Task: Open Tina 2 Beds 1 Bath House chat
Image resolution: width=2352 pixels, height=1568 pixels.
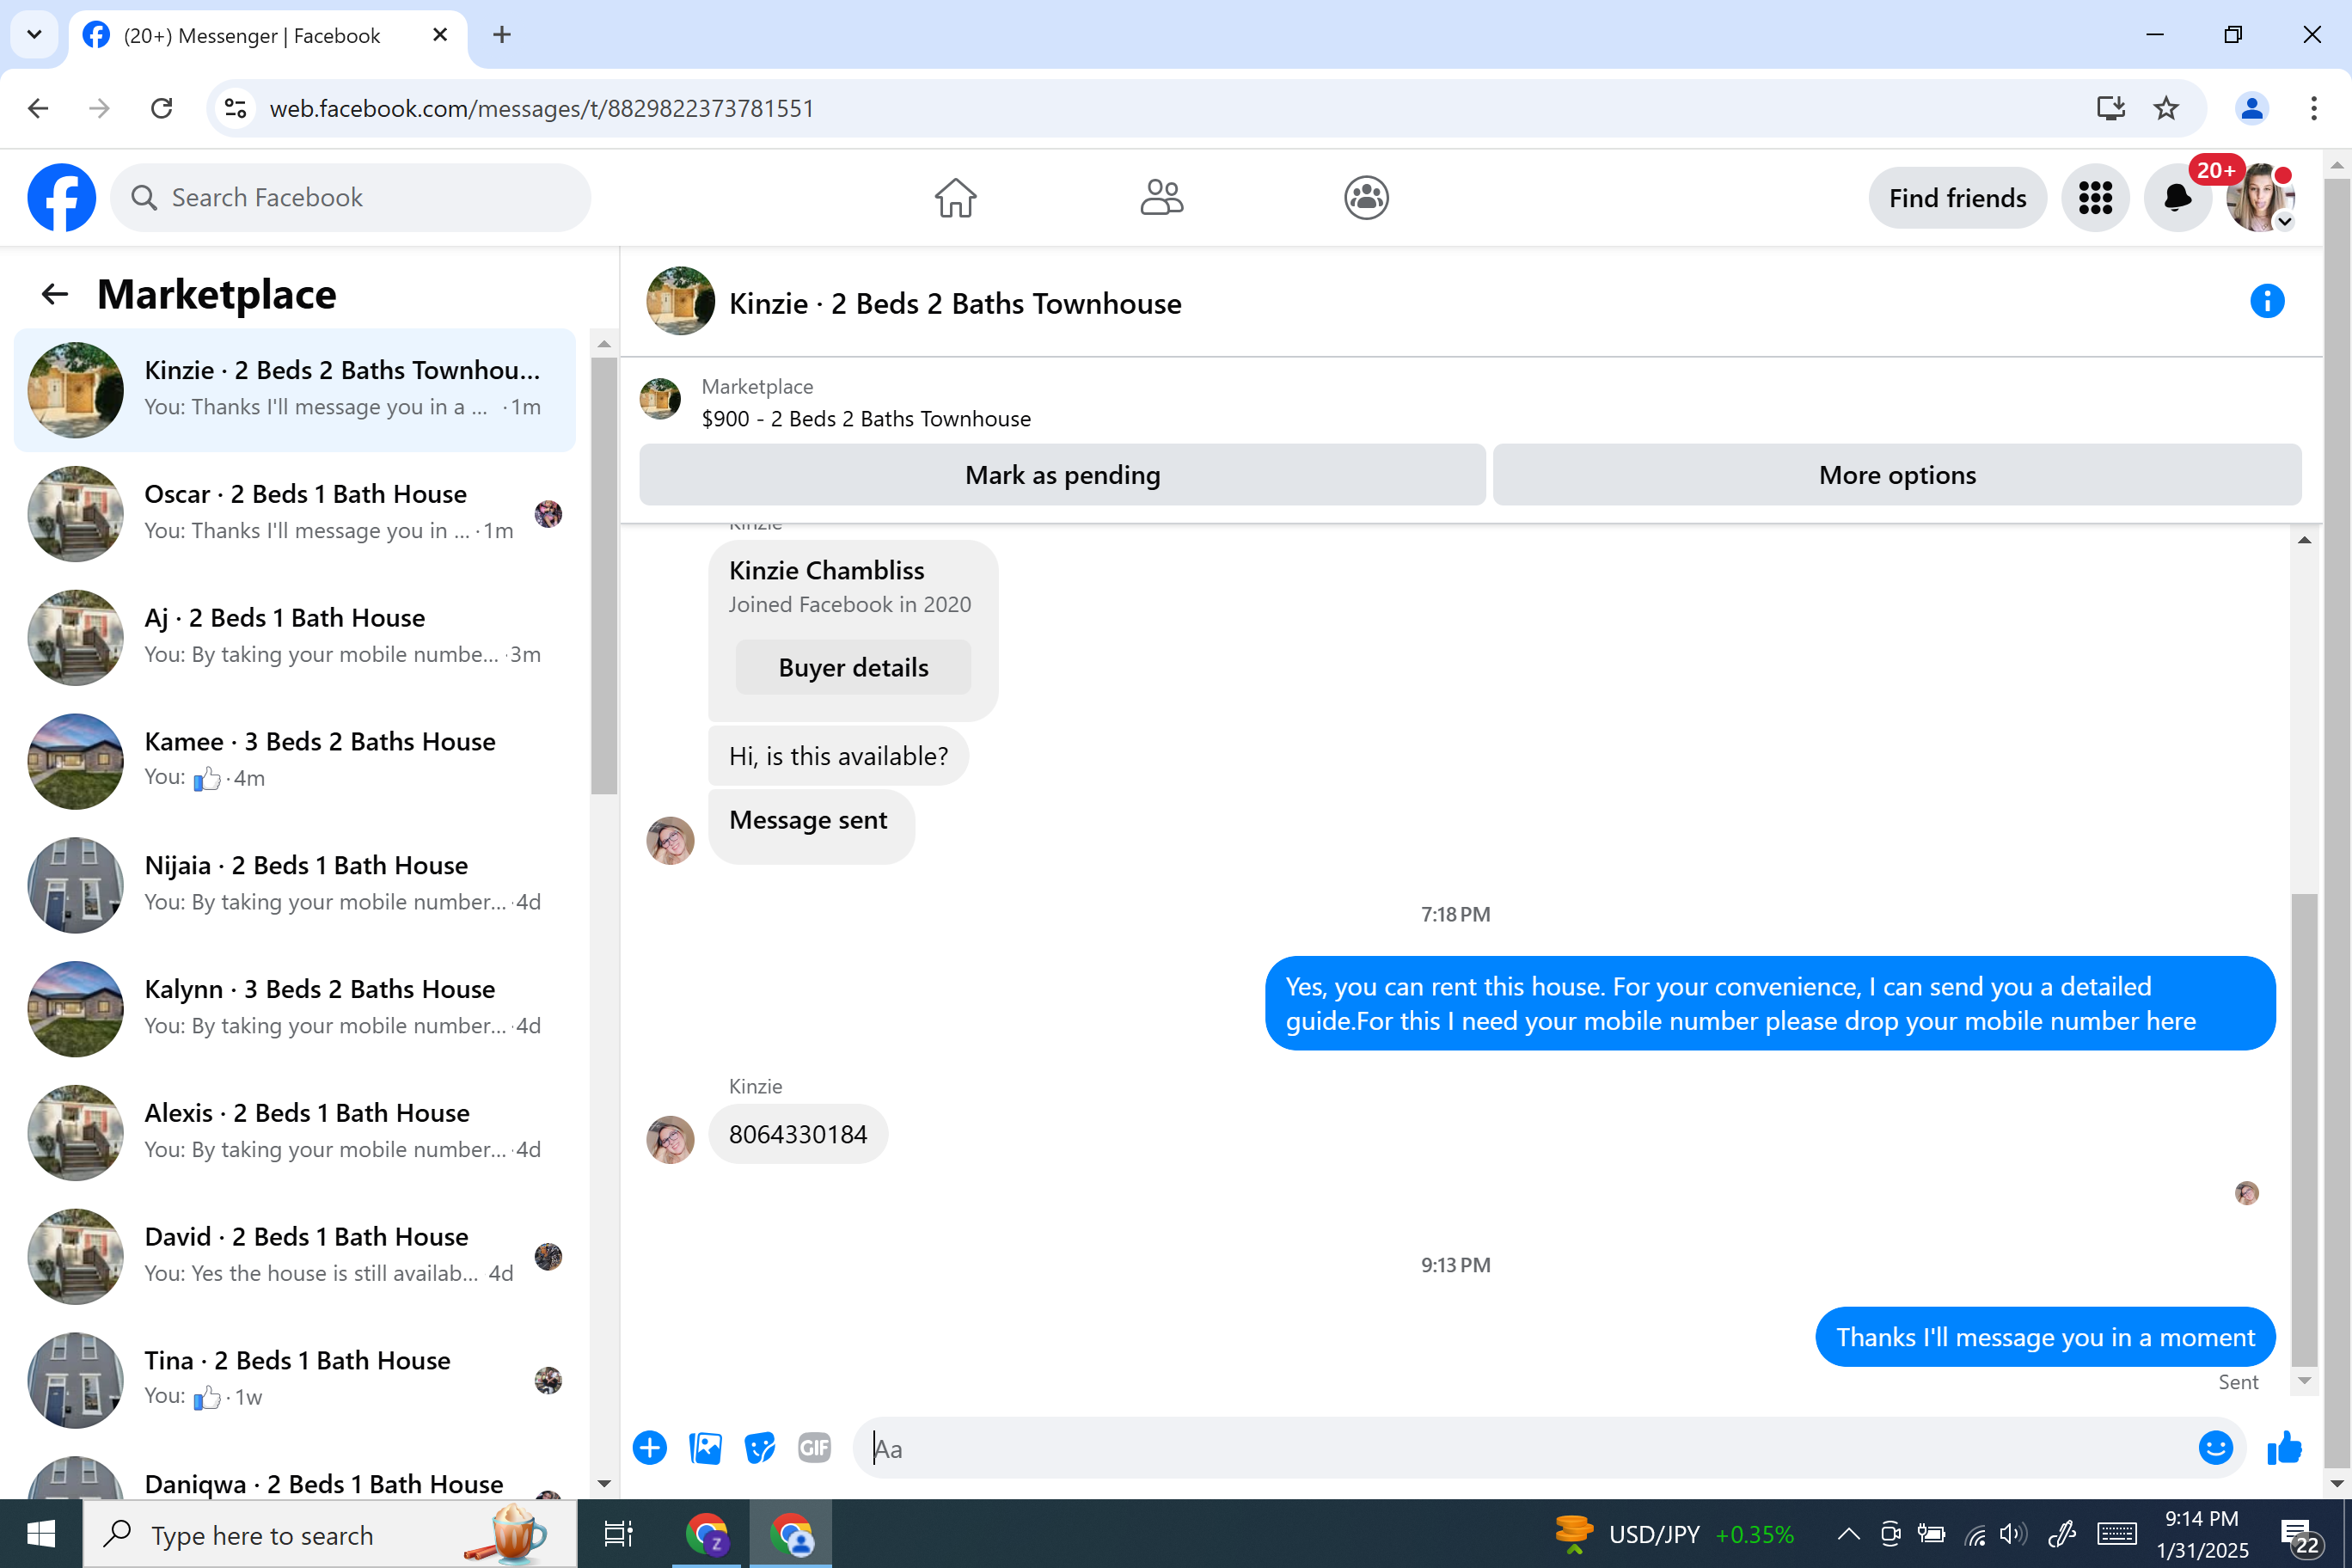Action: pos(295,1380)
